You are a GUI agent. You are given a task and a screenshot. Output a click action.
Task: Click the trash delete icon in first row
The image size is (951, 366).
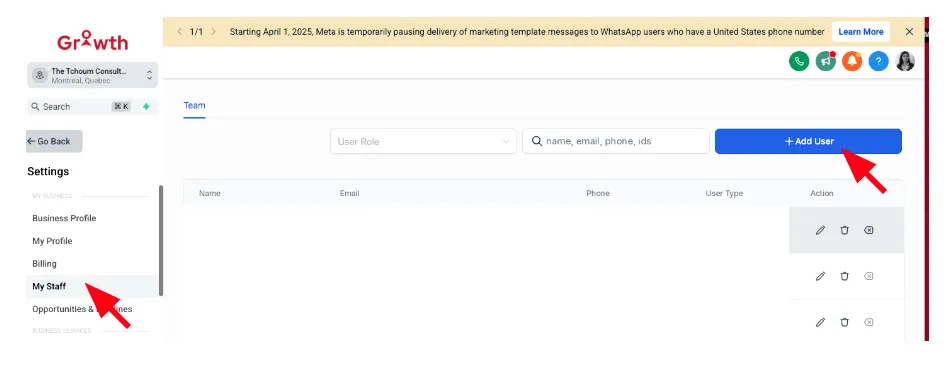844,230
